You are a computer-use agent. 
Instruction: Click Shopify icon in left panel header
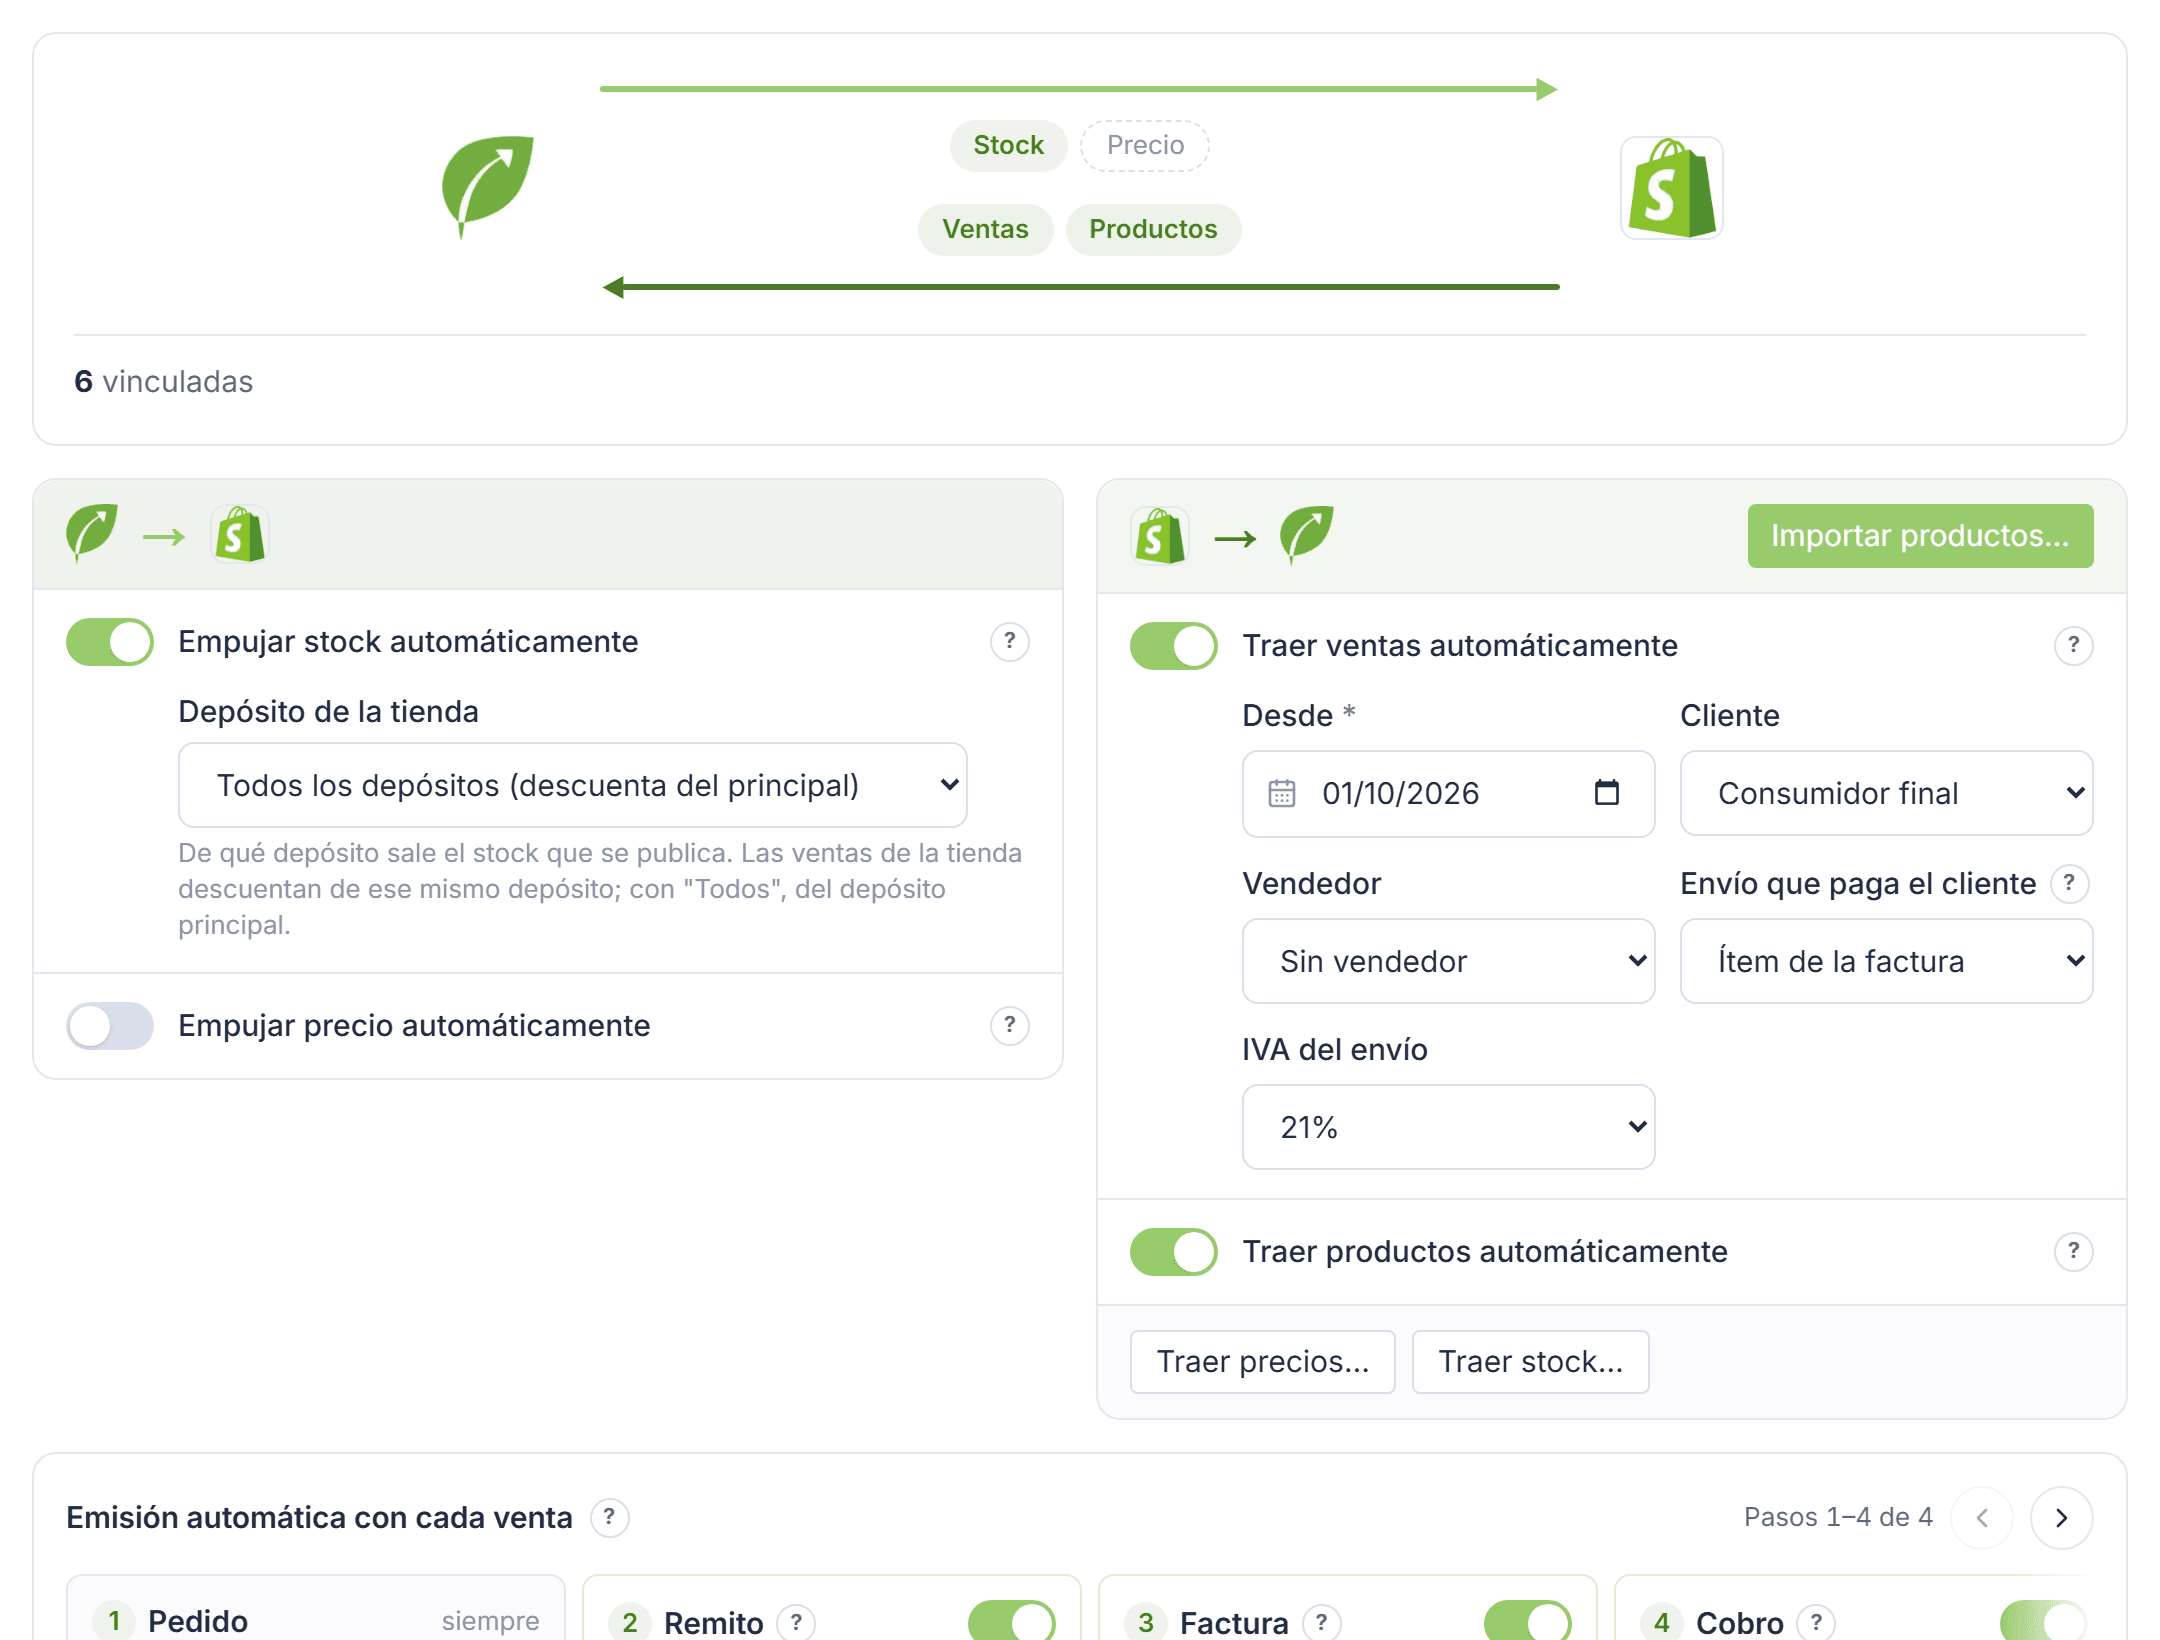pyautogui.click(x=240, y=535)
